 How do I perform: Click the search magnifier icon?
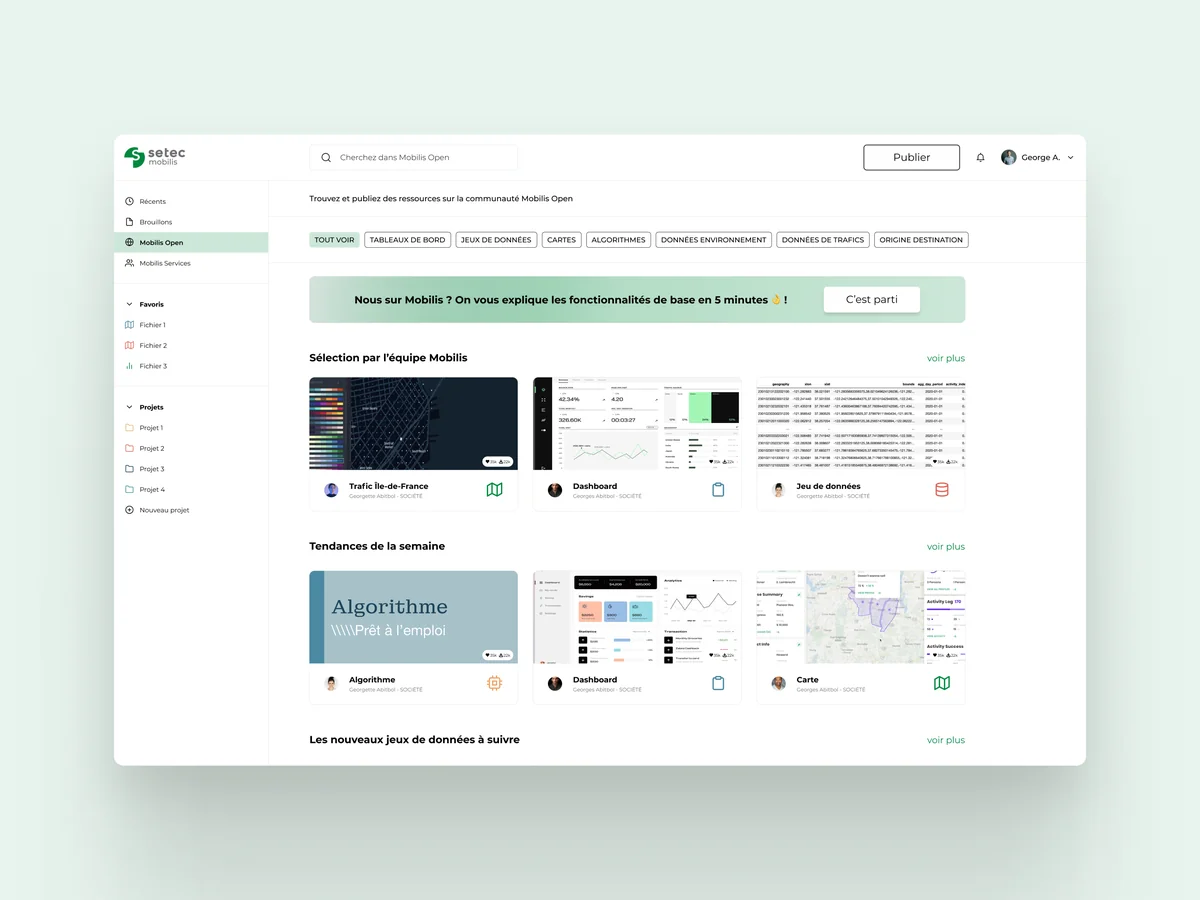point(326,158)
